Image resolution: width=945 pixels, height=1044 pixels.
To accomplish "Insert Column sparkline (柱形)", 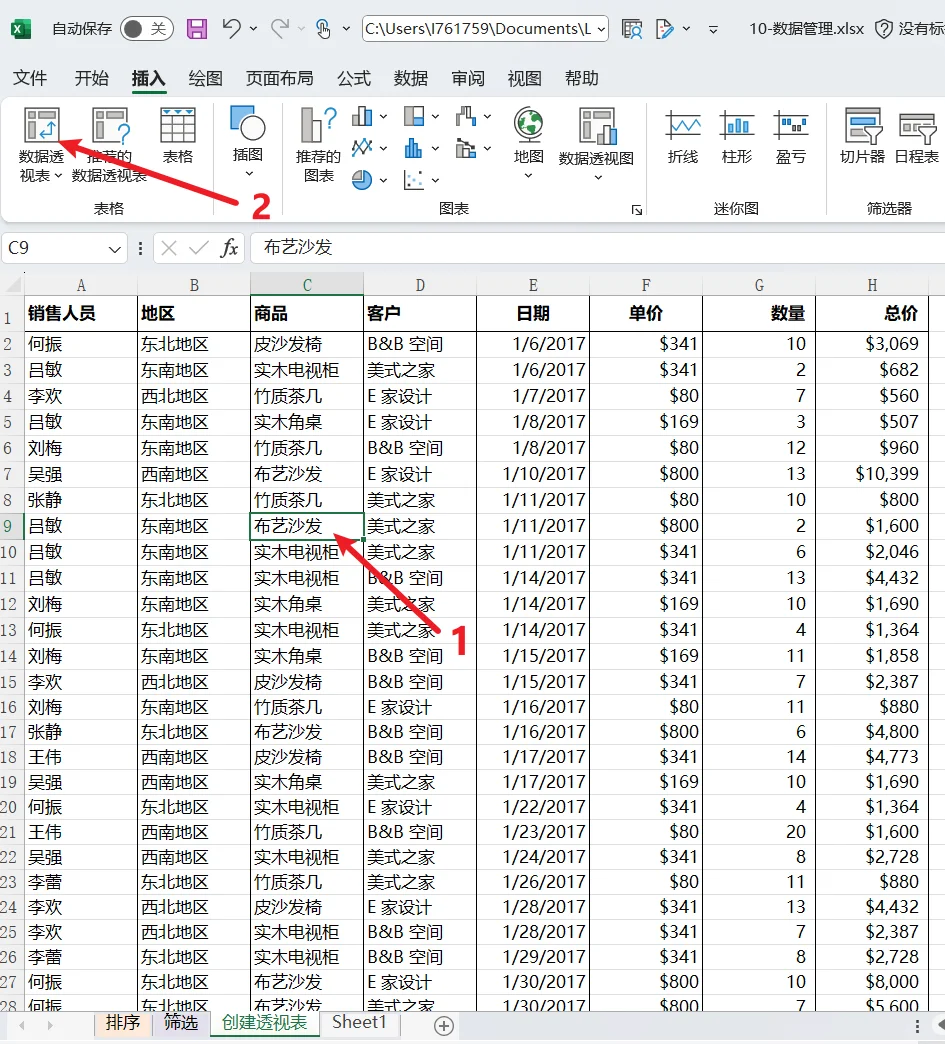I will tap(737, 137).
